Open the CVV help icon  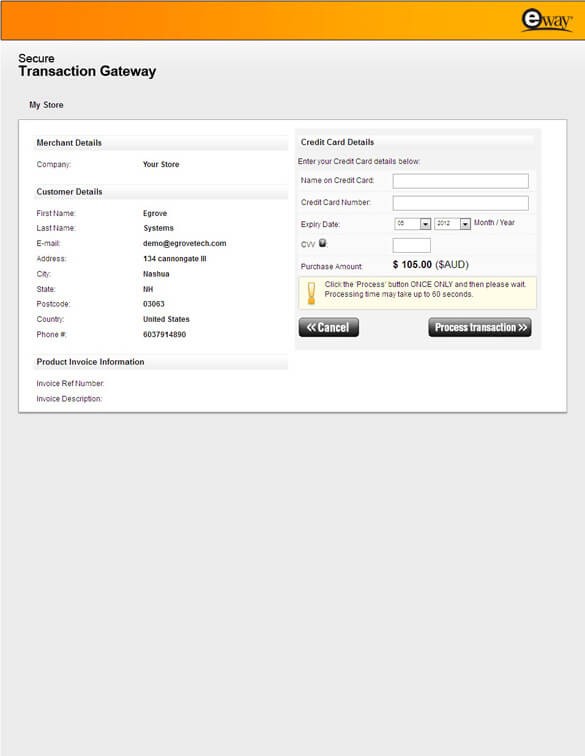tap(322, 243)
